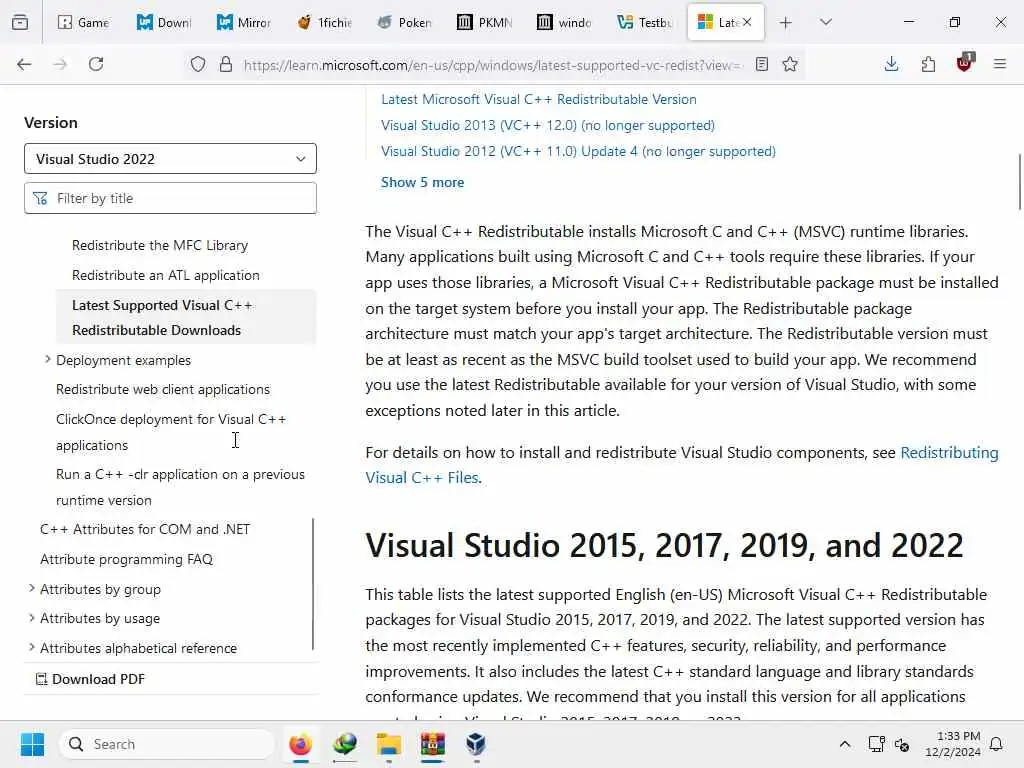This screenshot has height=768, width=1024.
Task: Open ClickOnce deployment for Visual C++ applications
Action: pyautogui.click(x=171, y=432)
